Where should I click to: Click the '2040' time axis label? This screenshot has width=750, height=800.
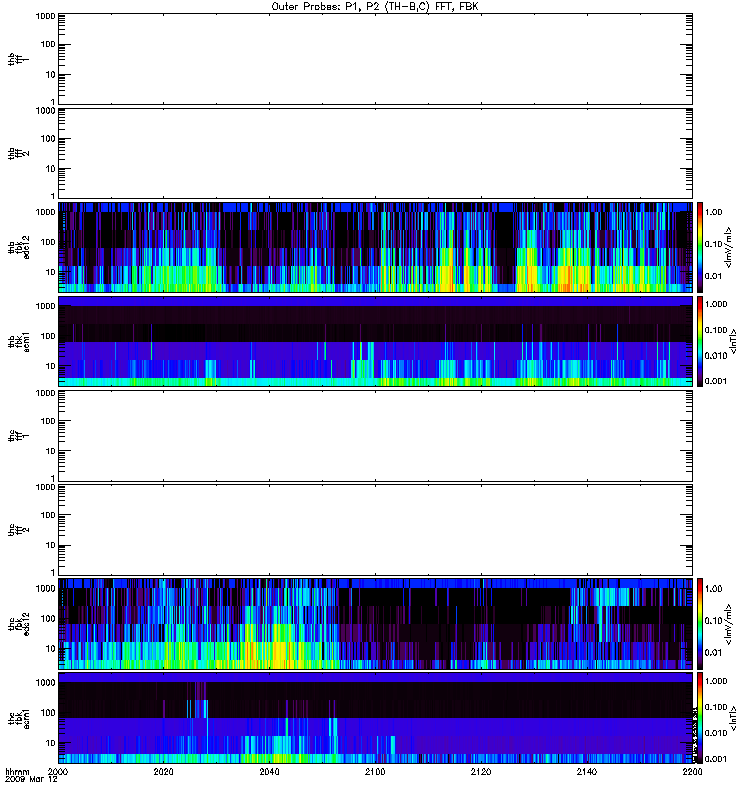(x=269, y=771)
